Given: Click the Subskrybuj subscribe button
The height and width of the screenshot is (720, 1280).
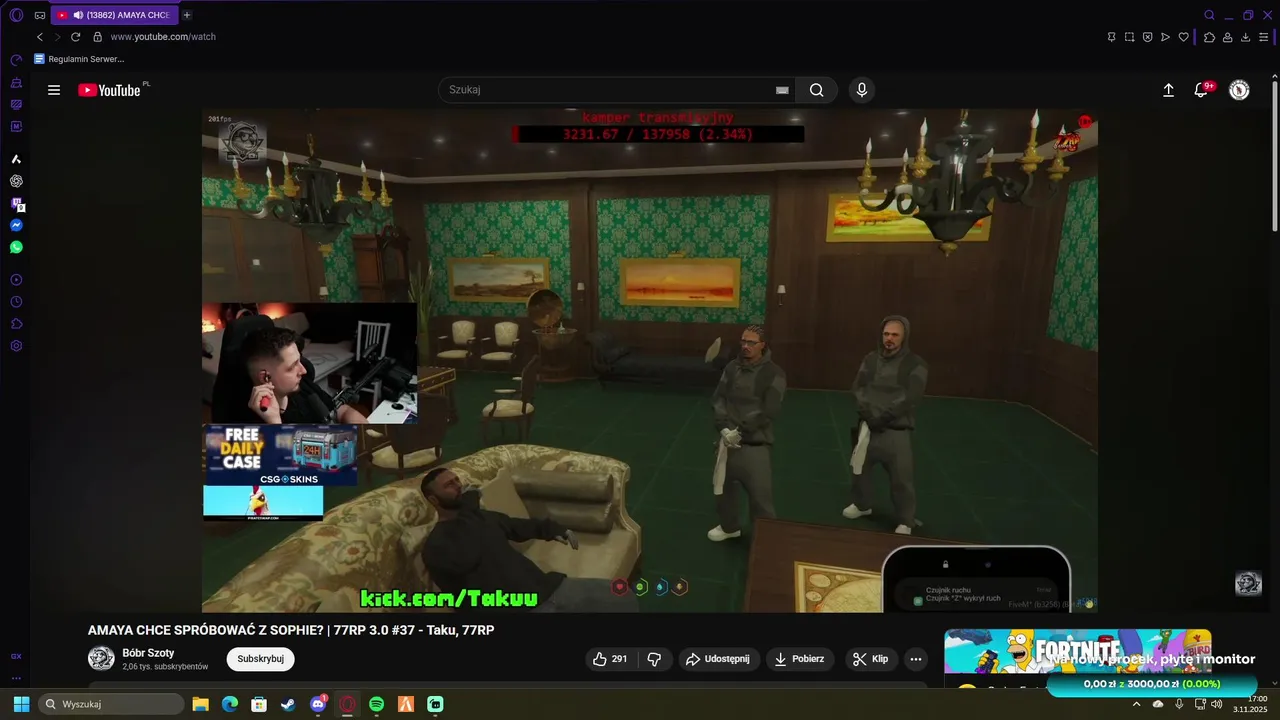Looking at the screenshot, I should coord(260,659).
